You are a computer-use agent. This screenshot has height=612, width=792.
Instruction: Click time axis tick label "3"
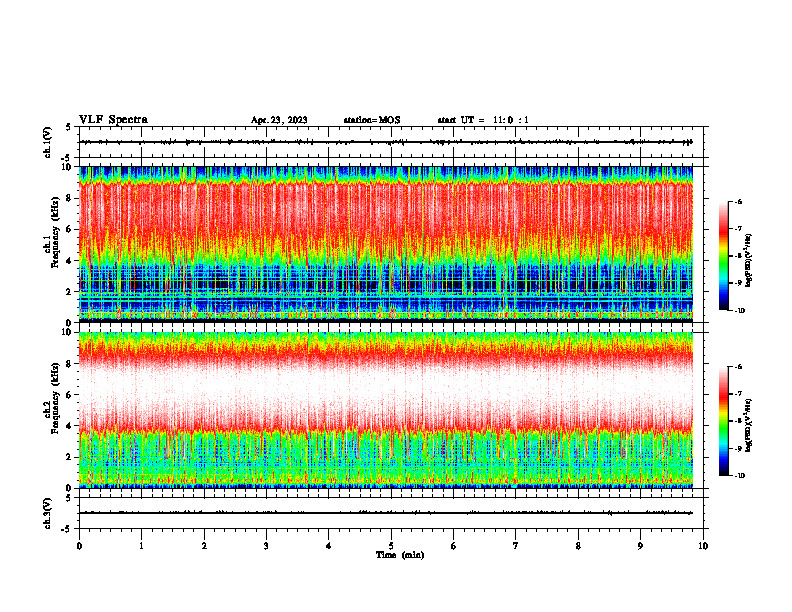pyautogui.click(x=266, y=546)
